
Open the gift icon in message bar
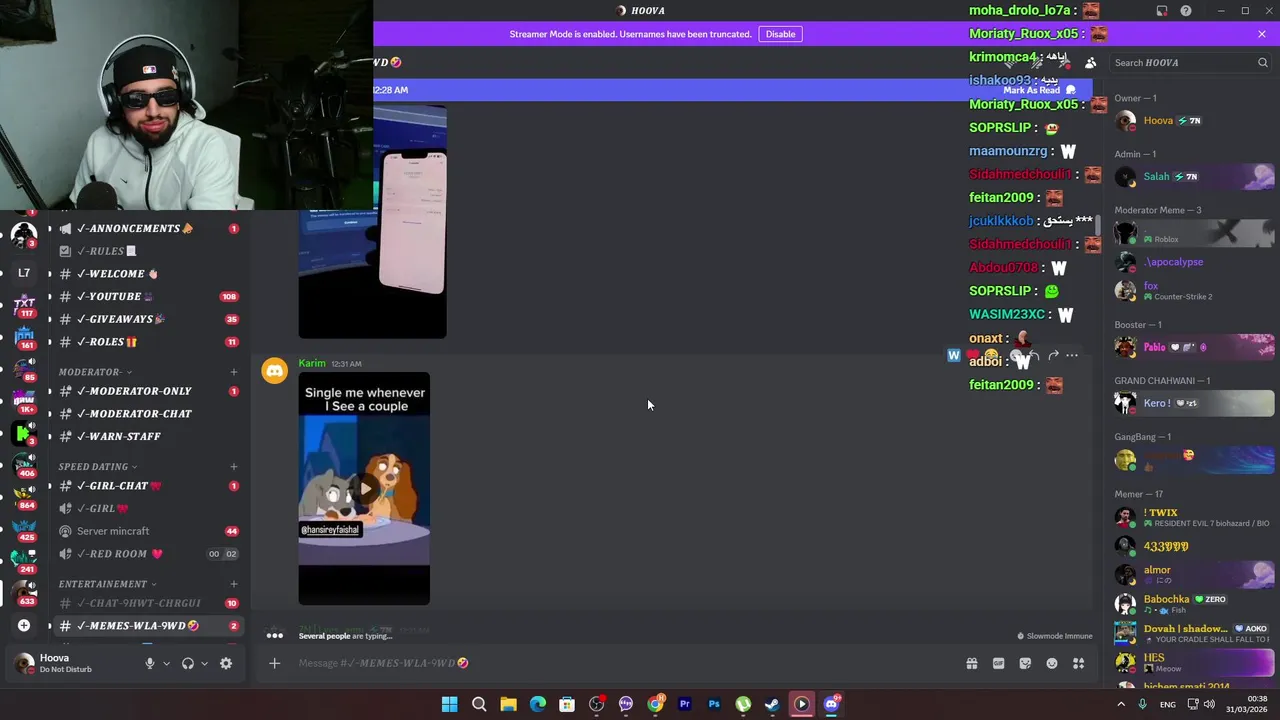click(x=971, y=663)
